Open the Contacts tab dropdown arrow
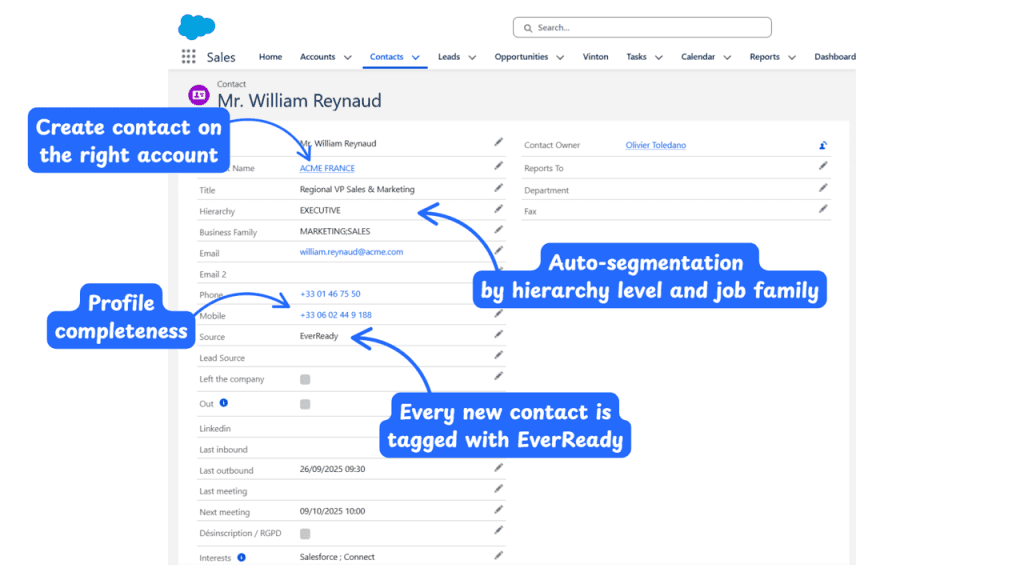 pos(415,57)
